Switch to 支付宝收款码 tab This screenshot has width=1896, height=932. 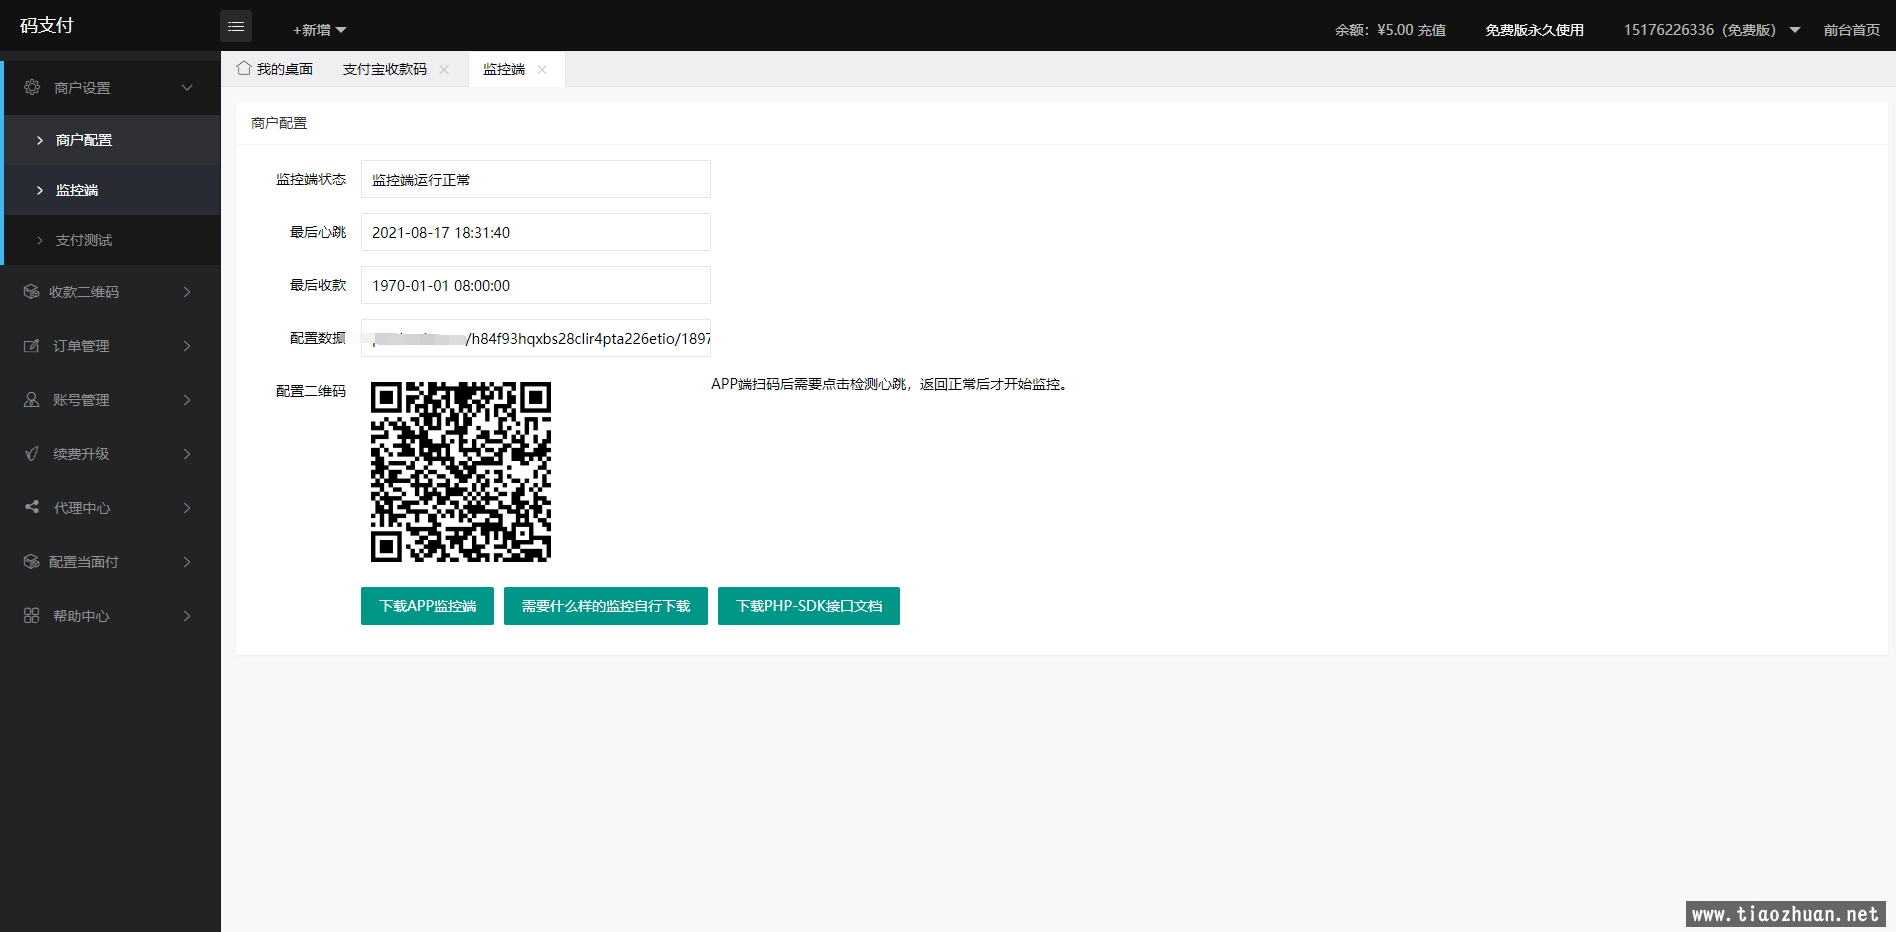click(x=385, y=69)
